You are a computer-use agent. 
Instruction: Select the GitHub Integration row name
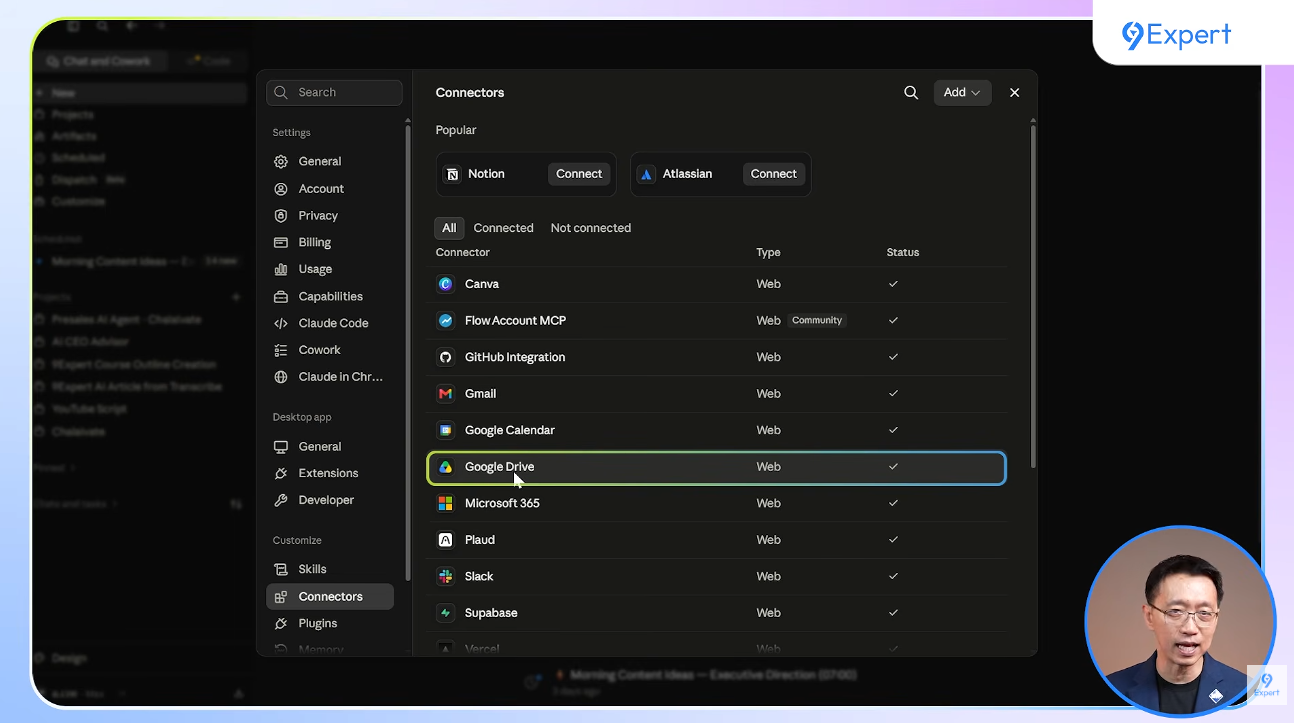coord(515,357)
